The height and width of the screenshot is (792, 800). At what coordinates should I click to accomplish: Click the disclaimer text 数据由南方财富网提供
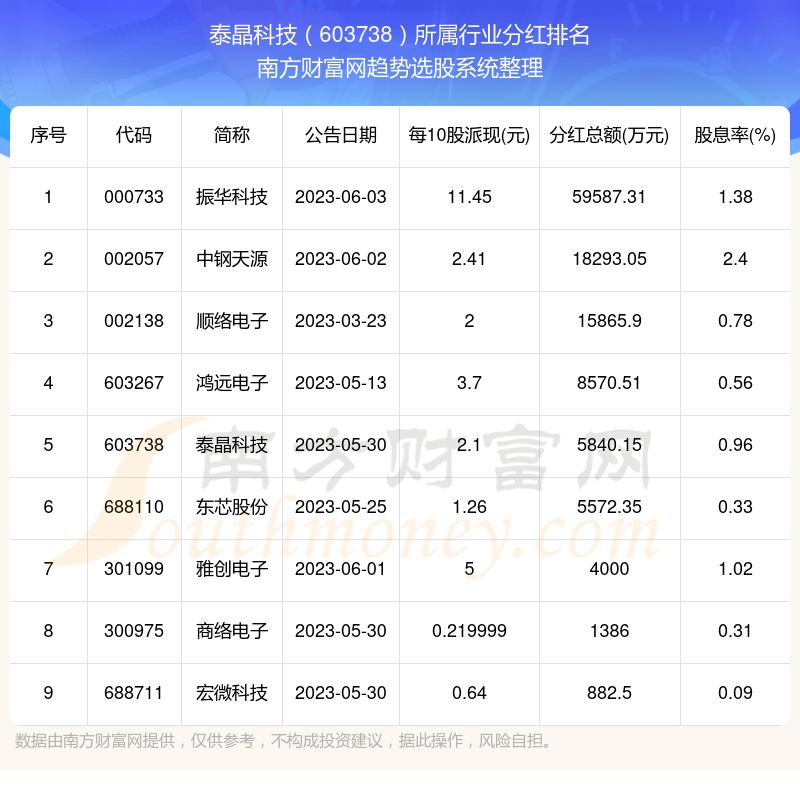click(x=95, y=740)
